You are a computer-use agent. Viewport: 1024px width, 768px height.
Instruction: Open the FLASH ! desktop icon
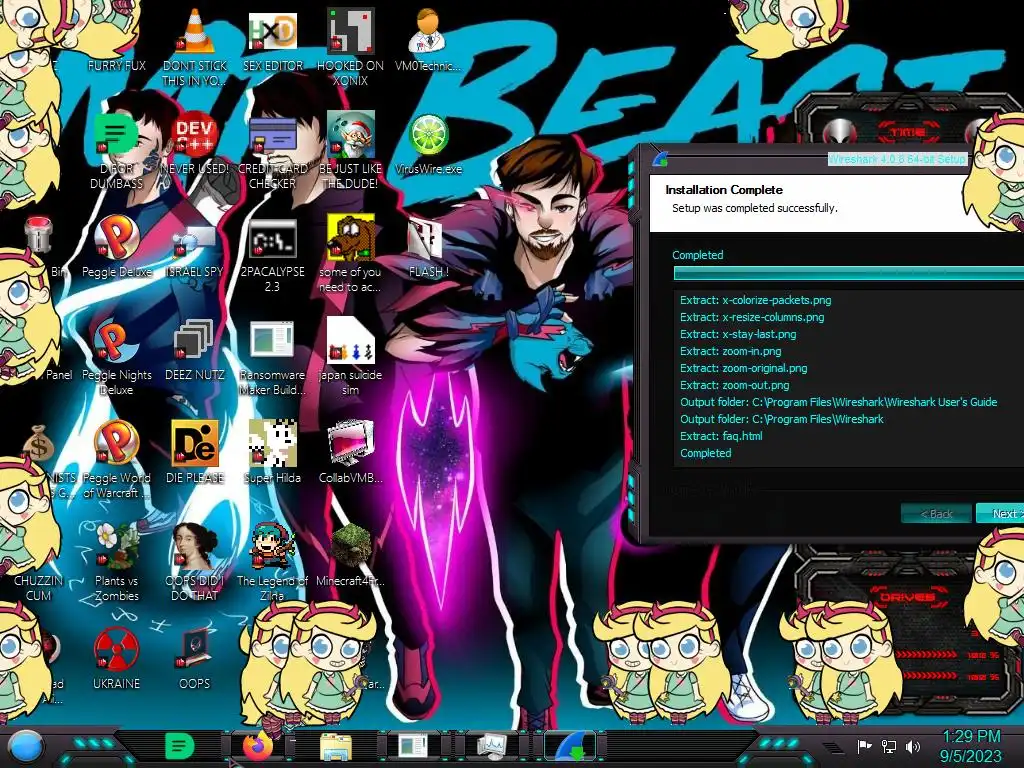[x=427, y=238]
